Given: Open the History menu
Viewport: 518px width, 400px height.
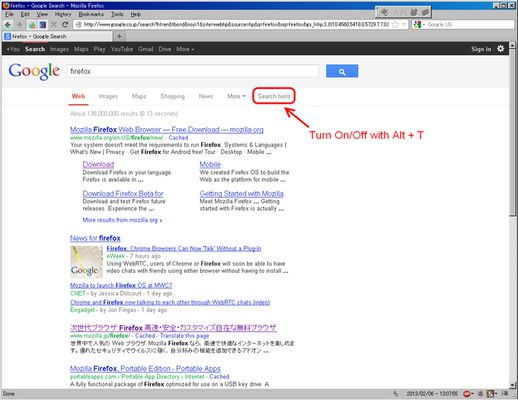Looking at the screenshot, I should coord(63,14).
